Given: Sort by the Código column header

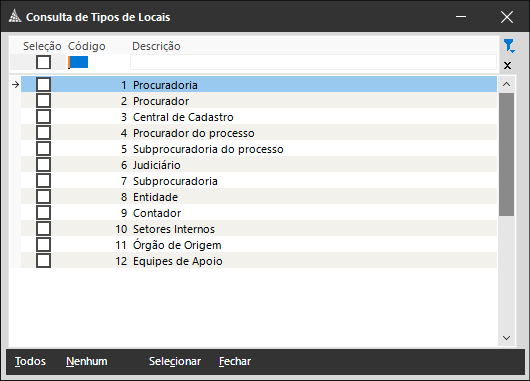Looking at the screenshot, I should [x=87, y=46].
